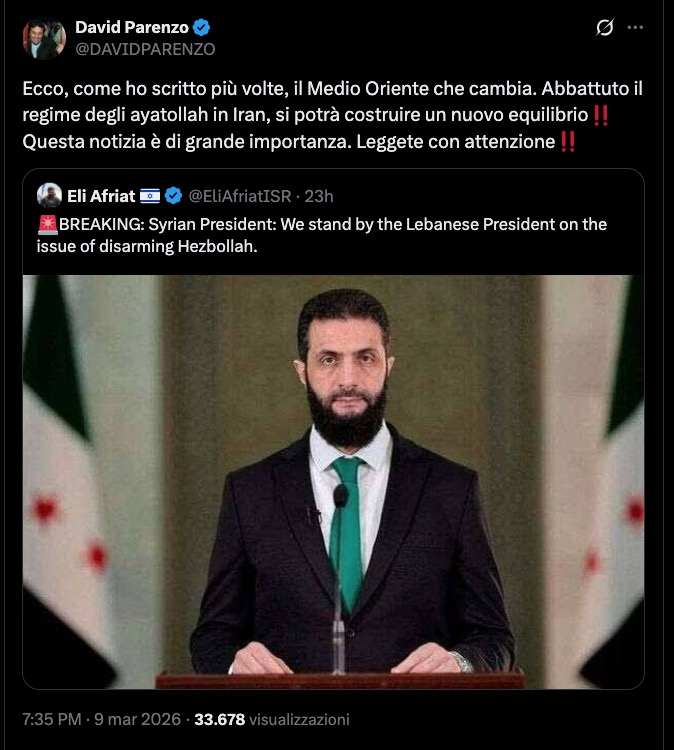Click the 9 mar 2026 date

137,719
